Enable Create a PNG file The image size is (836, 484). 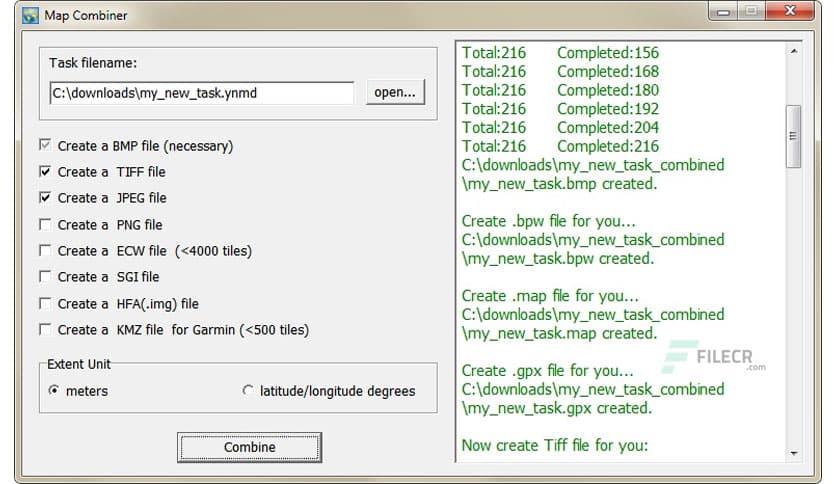(x=45, y=224)
